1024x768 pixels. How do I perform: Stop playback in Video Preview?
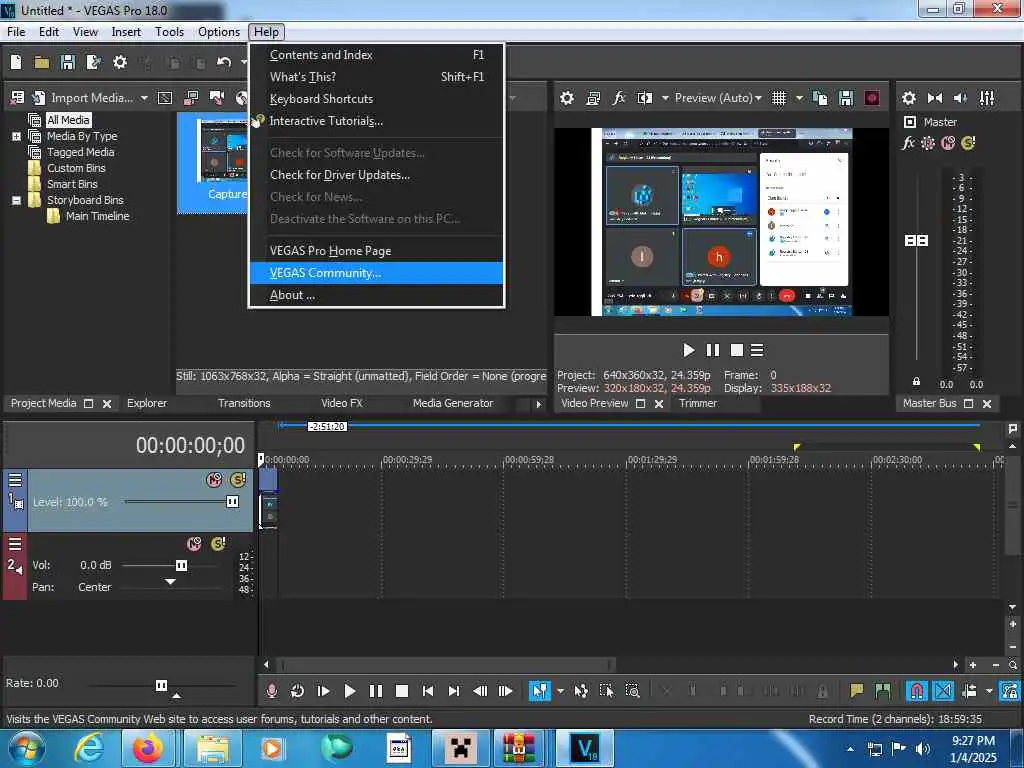[737, 350]
